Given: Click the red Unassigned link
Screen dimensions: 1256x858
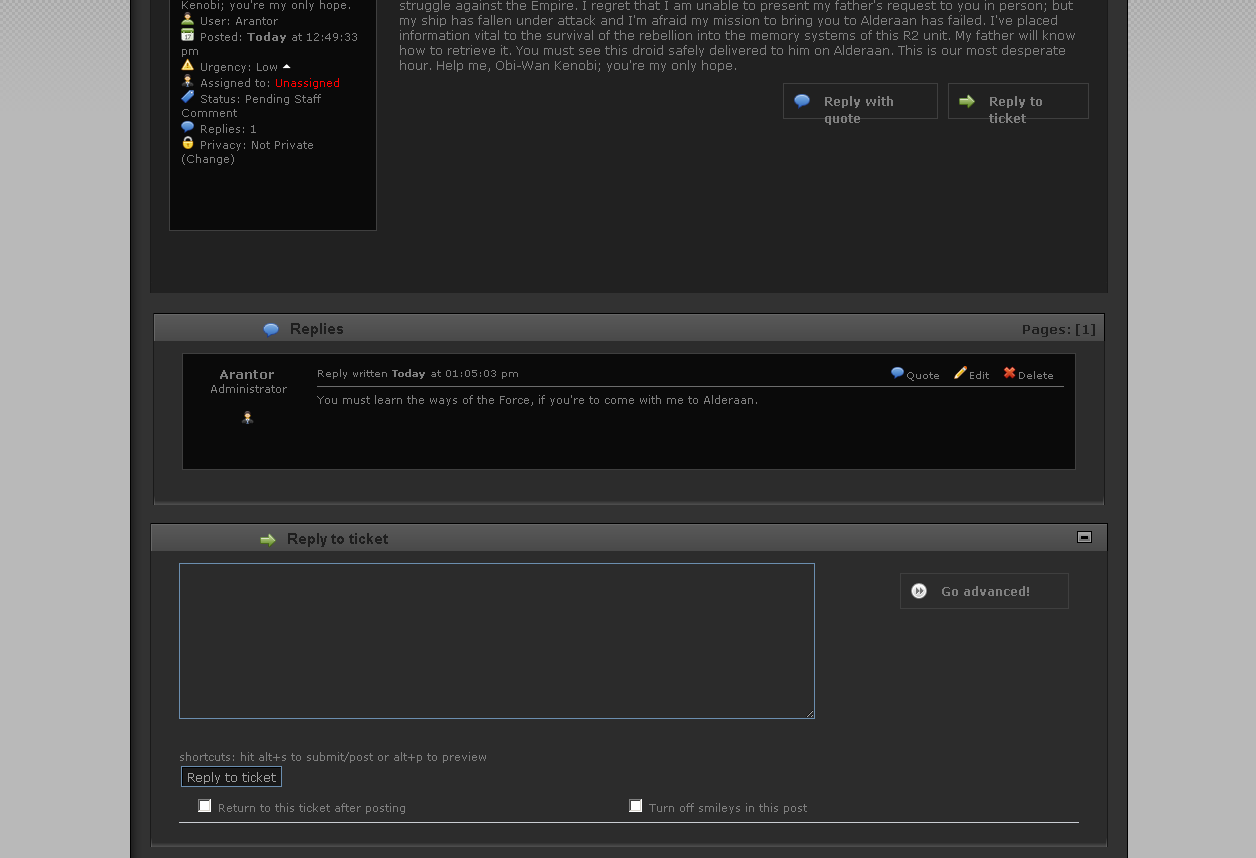Looking at the screenshot, I should click(x=307, y=83).
